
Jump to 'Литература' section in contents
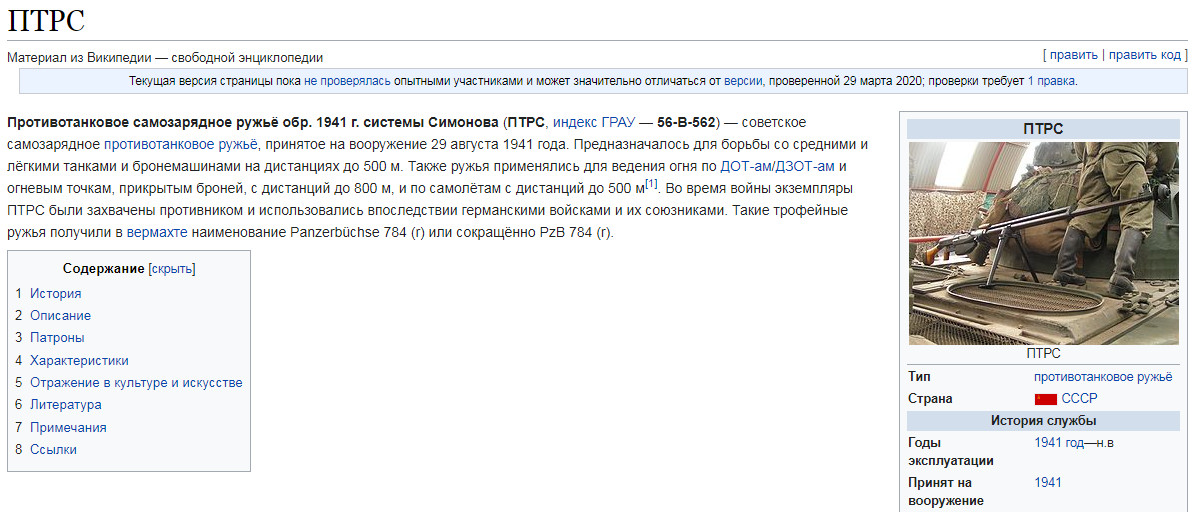coord(66,404)
